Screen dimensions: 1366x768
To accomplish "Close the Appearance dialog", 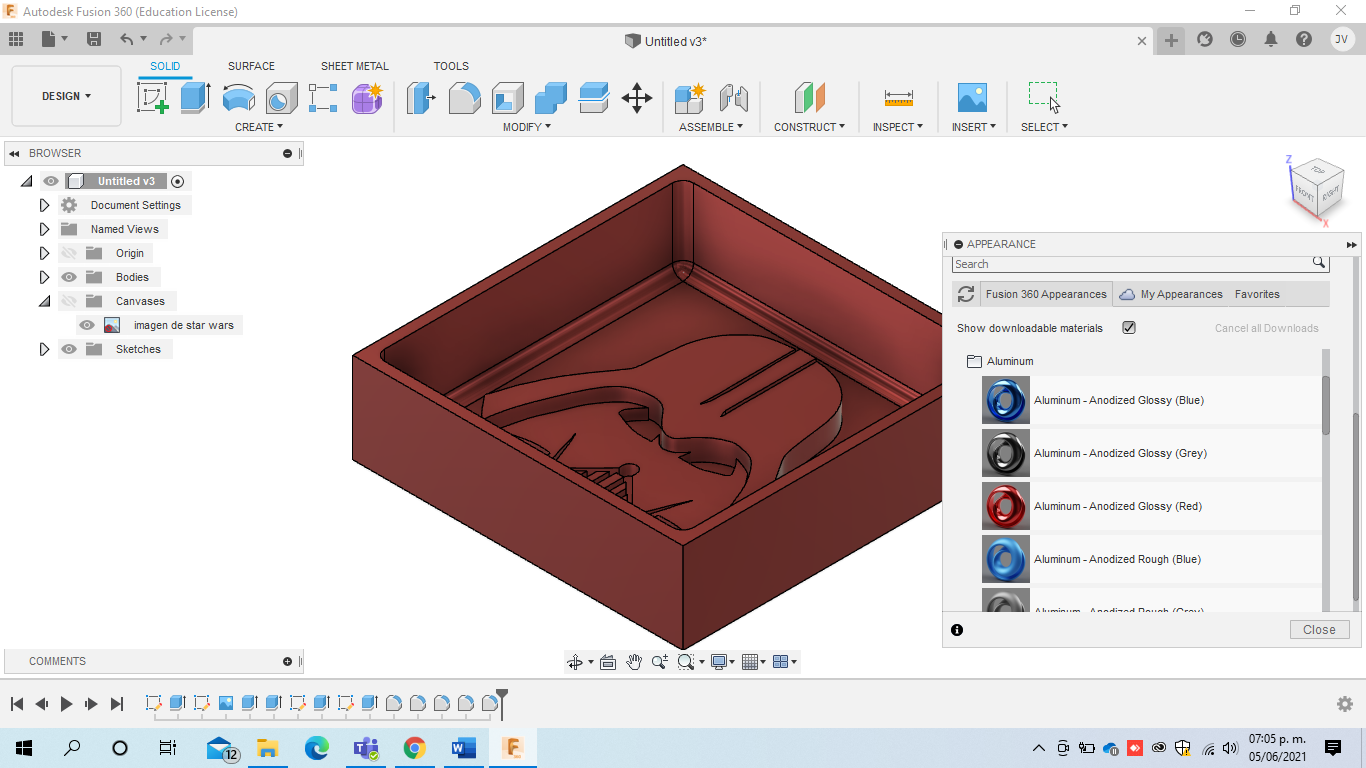I will [1319, 630].
